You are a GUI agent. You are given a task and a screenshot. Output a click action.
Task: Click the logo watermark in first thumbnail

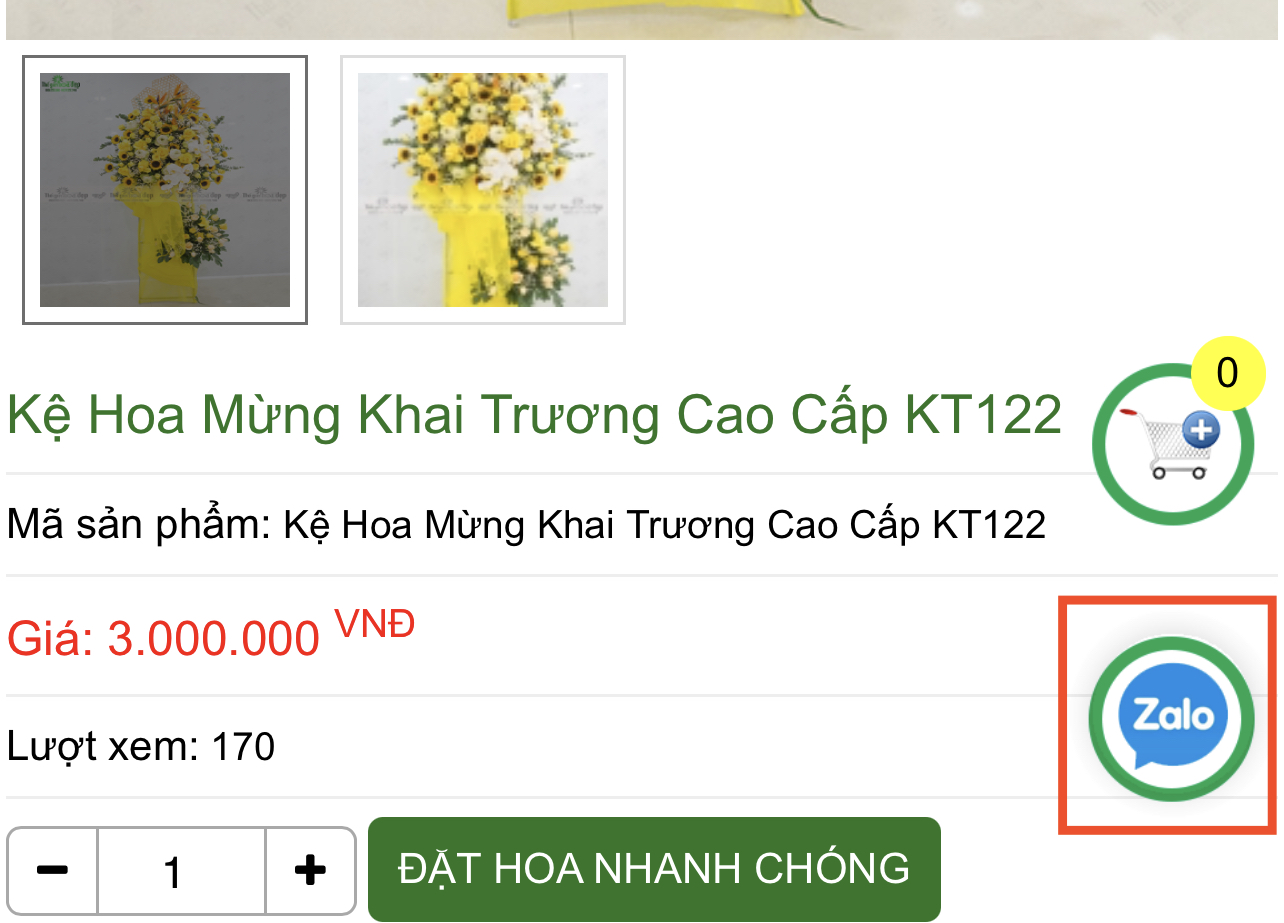(x=62, y=84)
